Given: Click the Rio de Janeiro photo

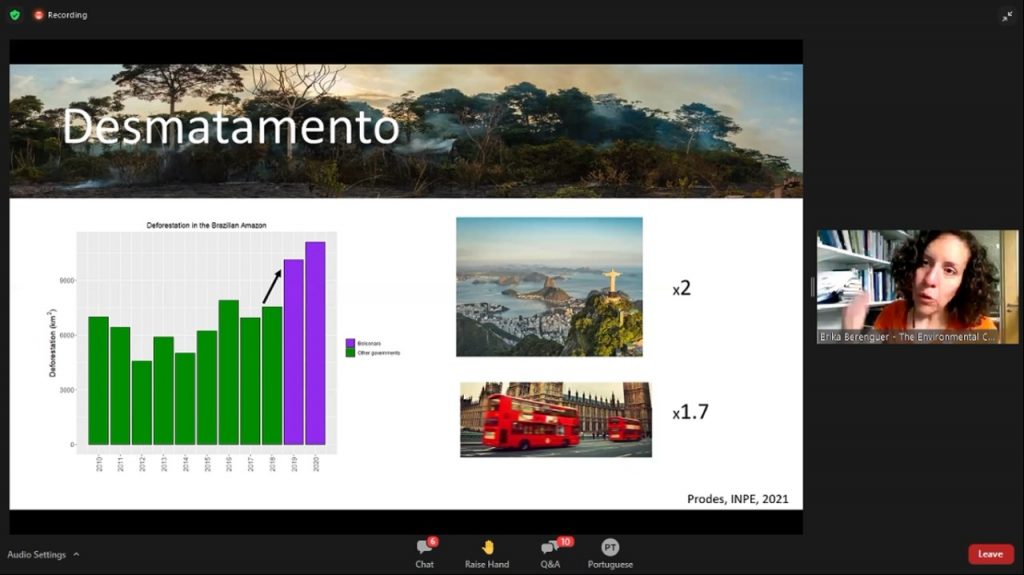Looking at the screenshot, I should 549,287.
